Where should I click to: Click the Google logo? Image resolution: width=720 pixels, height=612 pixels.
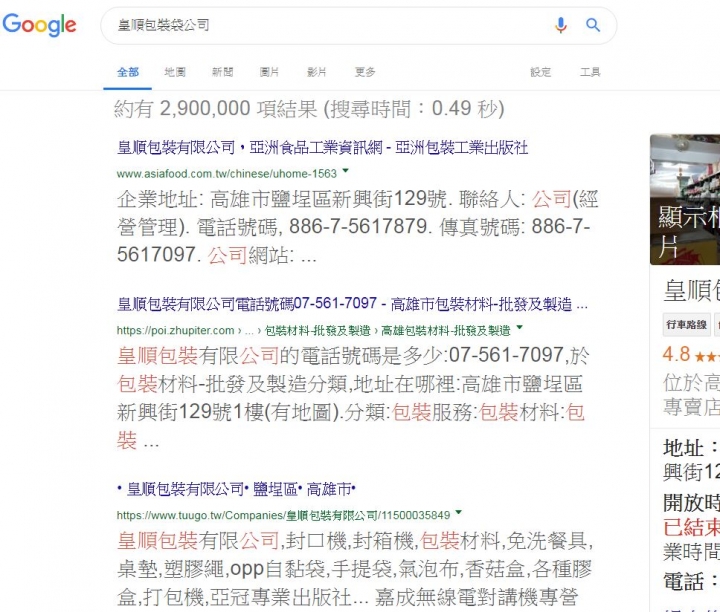[x=39, y=25]
